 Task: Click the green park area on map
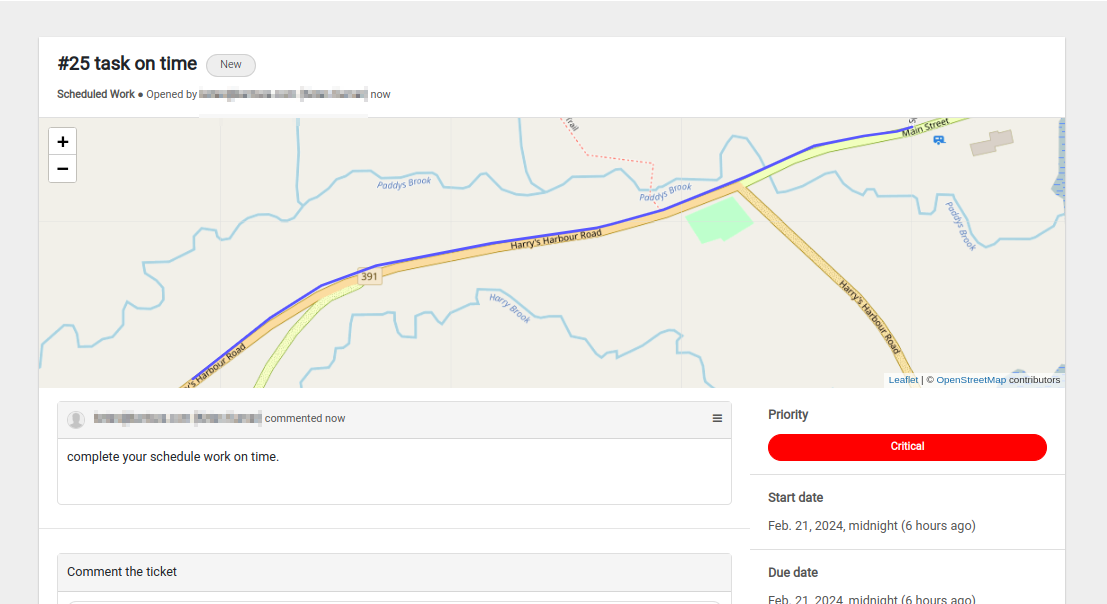pos(719,220)
